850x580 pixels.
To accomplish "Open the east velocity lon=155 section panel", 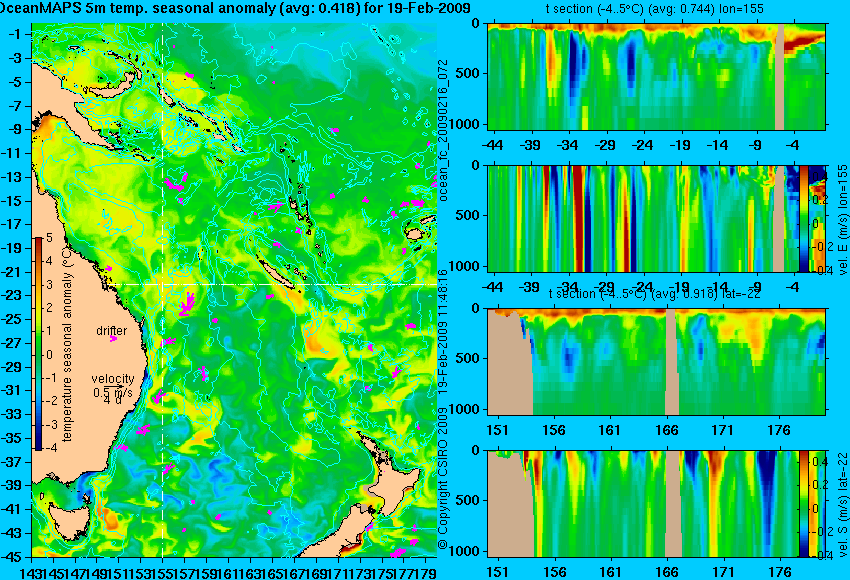I will 656,218.
